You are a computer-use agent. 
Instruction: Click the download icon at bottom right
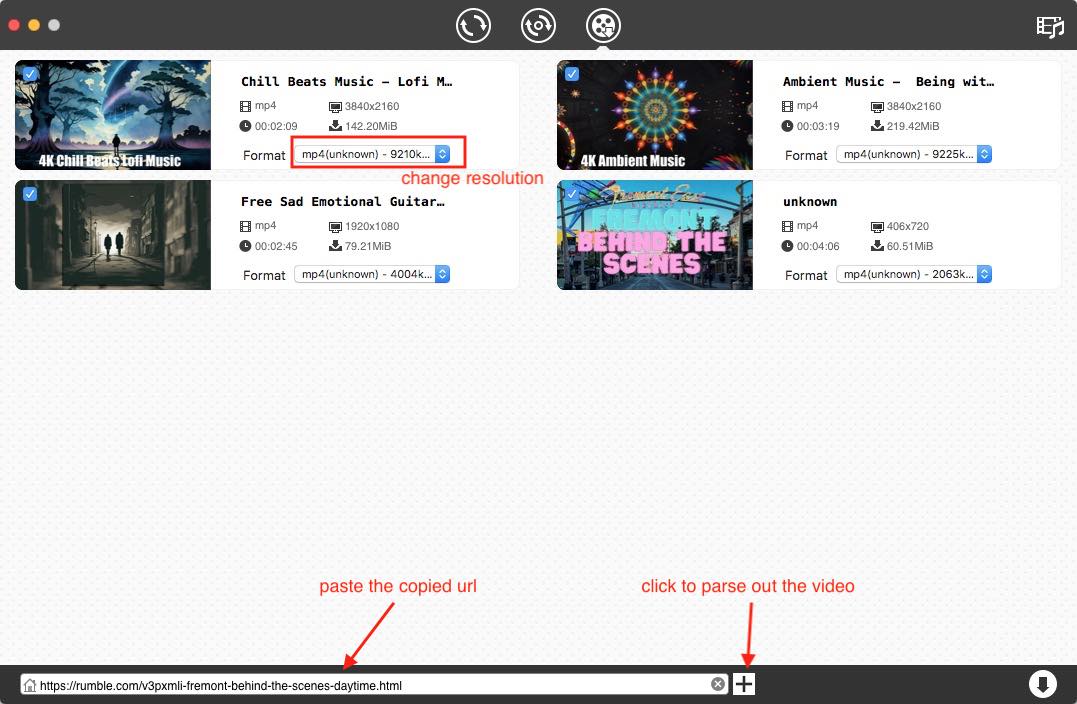1043,684
